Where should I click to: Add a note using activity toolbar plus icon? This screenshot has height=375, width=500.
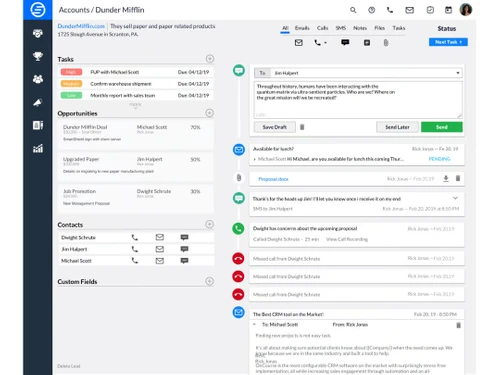pos(367,43)
